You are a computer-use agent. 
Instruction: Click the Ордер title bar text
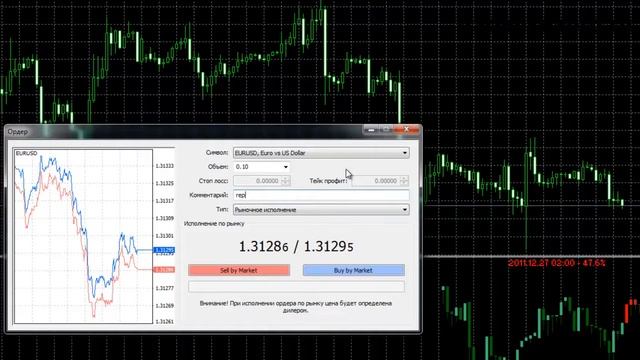point(18,131)
